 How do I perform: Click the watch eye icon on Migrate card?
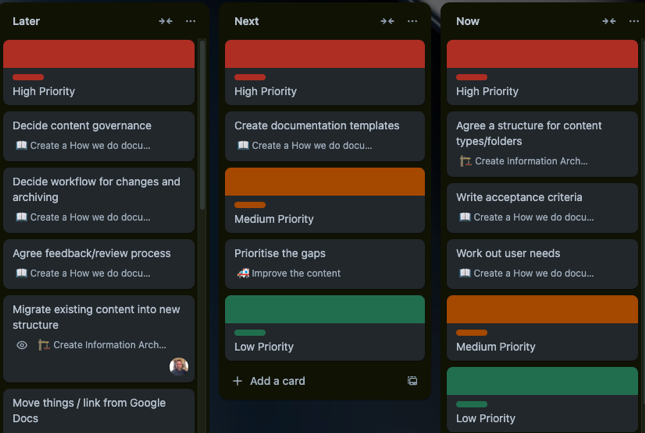(x=22, y=345)
